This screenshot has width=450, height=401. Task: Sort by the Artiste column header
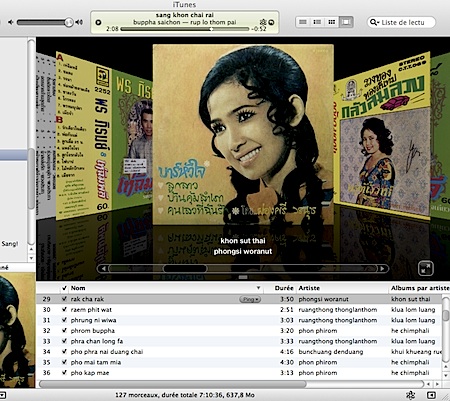tap(342, 288)
